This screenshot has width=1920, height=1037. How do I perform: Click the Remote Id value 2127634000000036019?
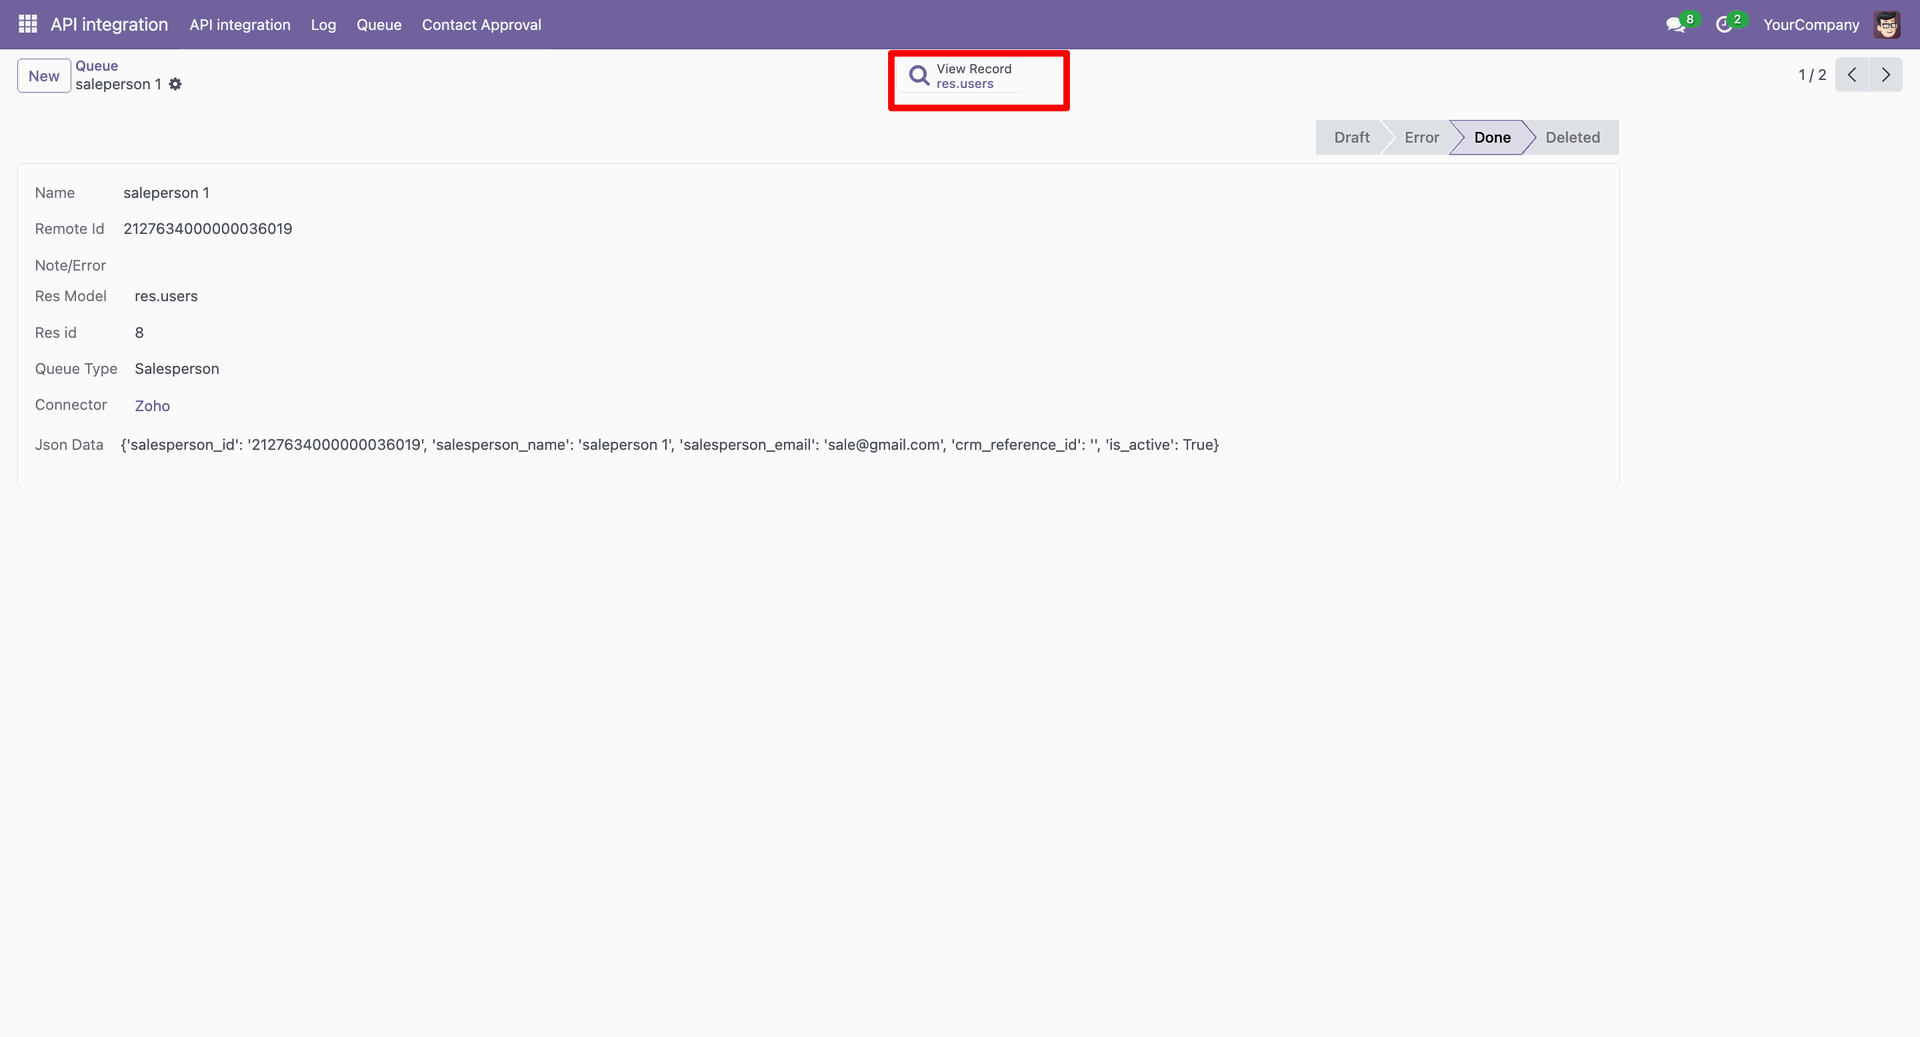[x=208, y=229]
